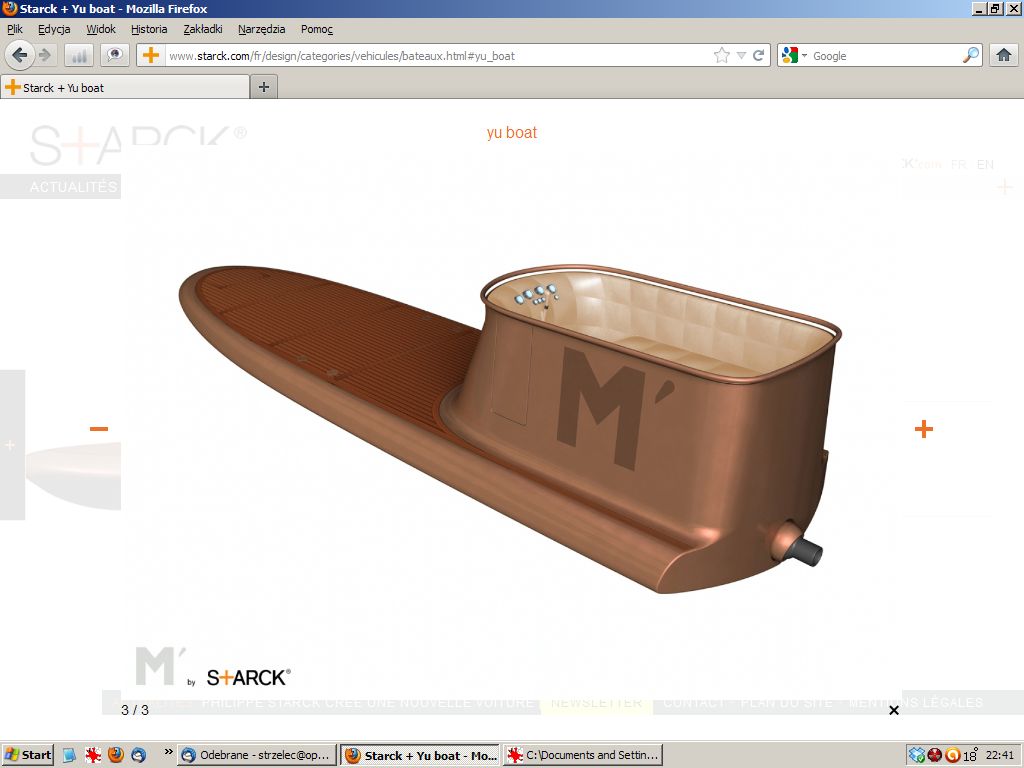Viewport: 1024px width, 768px height.
Task: Show next image with orange plus
Action: (x=923, y=429)
